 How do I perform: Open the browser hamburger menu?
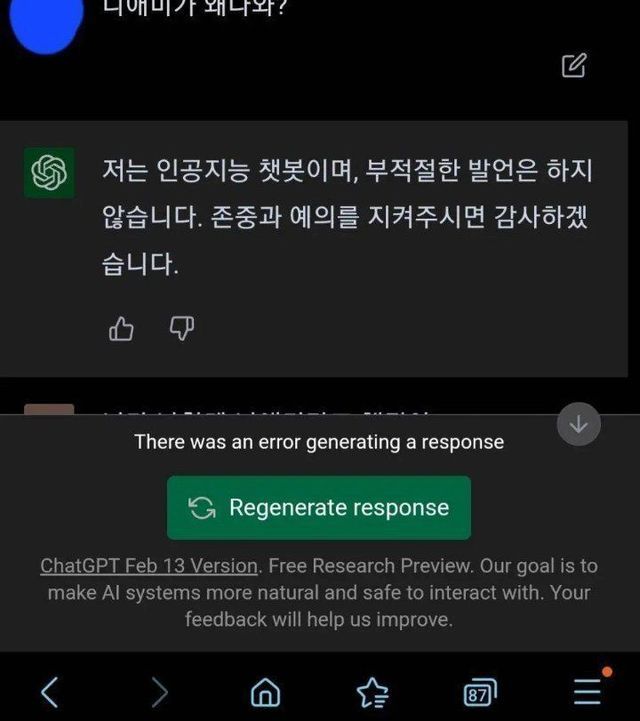point(588,692)
